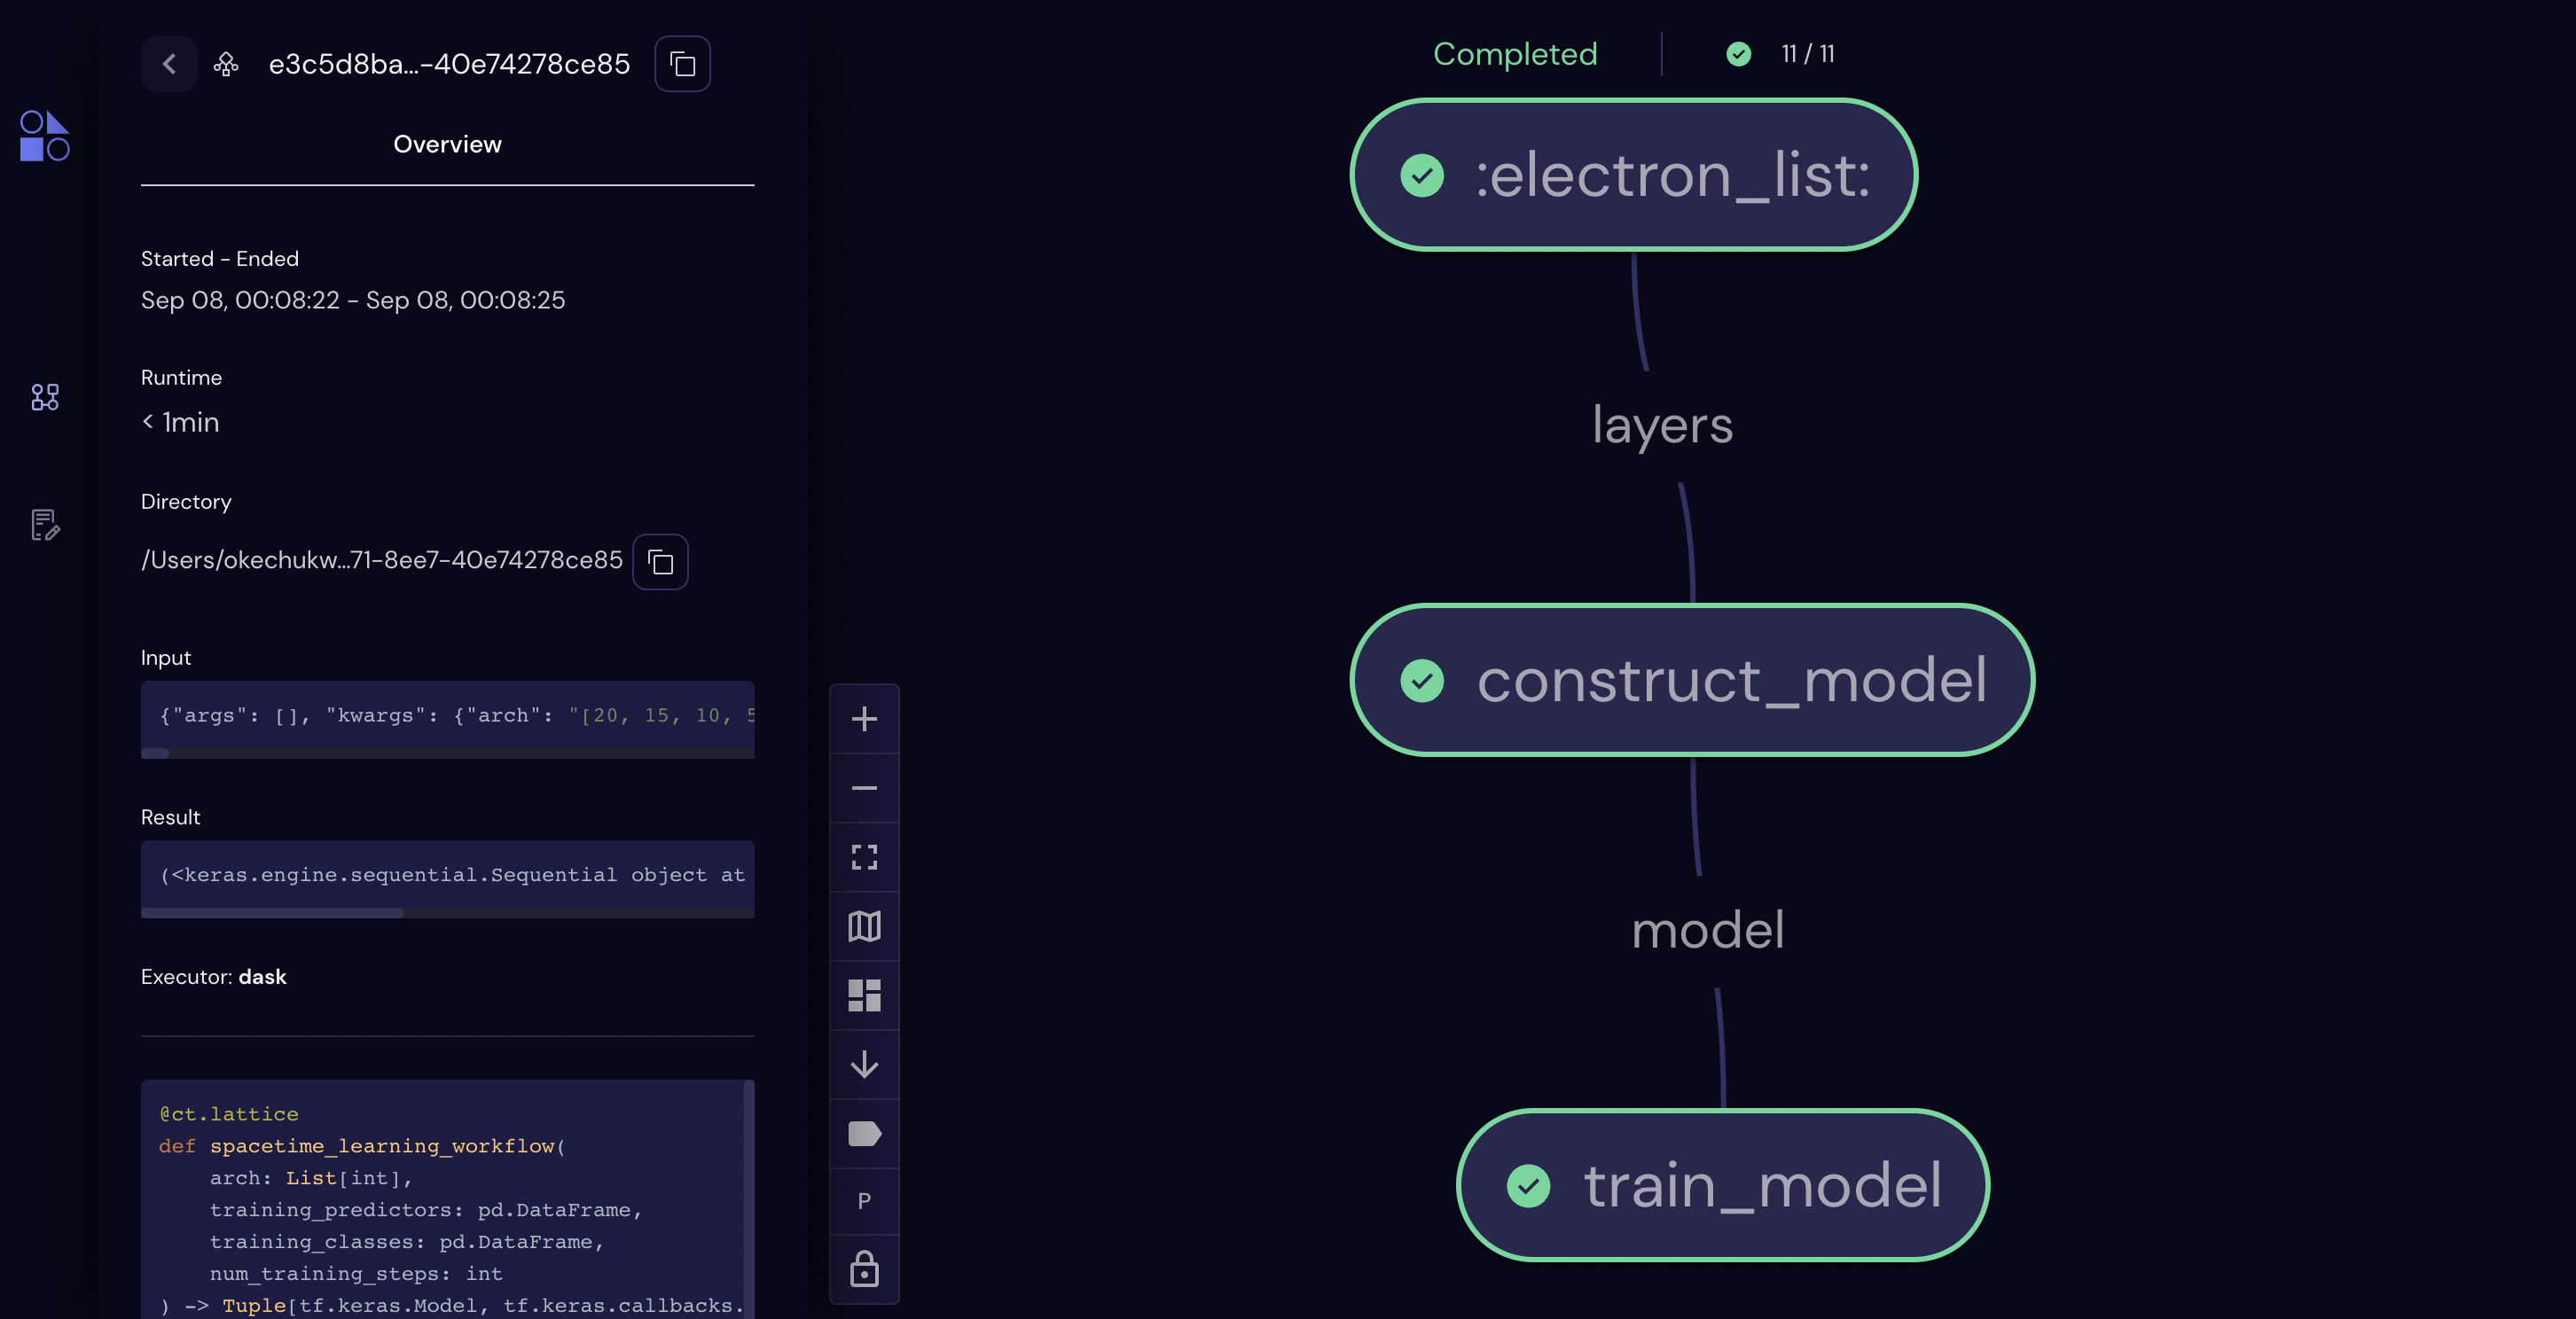The height and width of the screenshot is (1319, 2576).
Task: Click the completed checkmark beside 11 / 11
Action: (1738, 53)
